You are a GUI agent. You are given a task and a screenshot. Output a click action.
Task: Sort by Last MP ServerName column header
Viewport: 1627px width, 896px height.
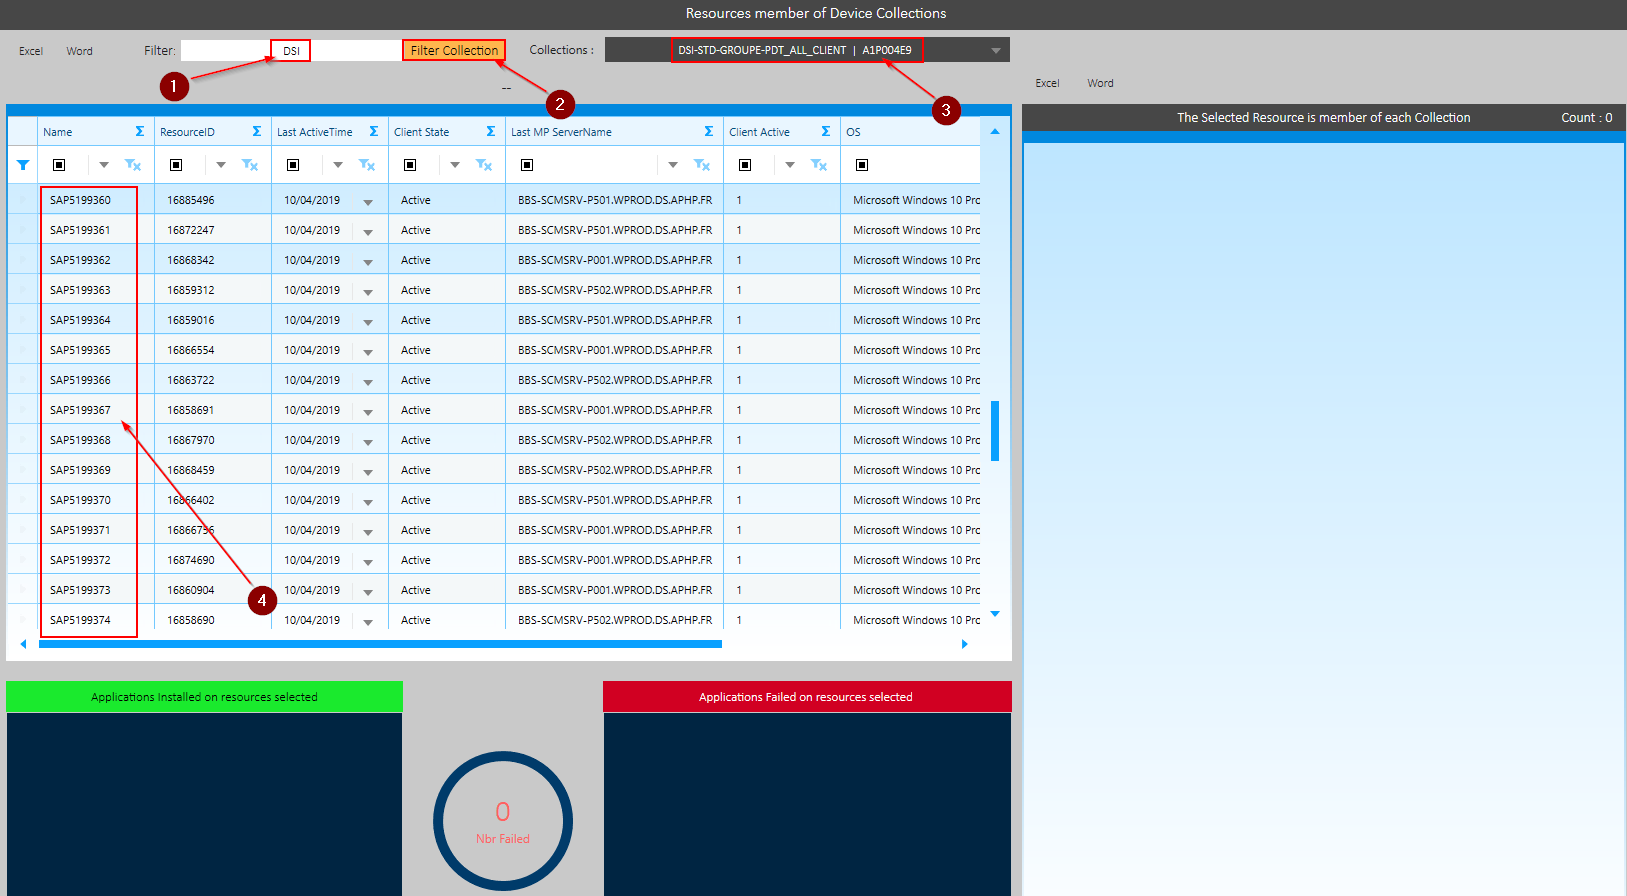[561, 132]
